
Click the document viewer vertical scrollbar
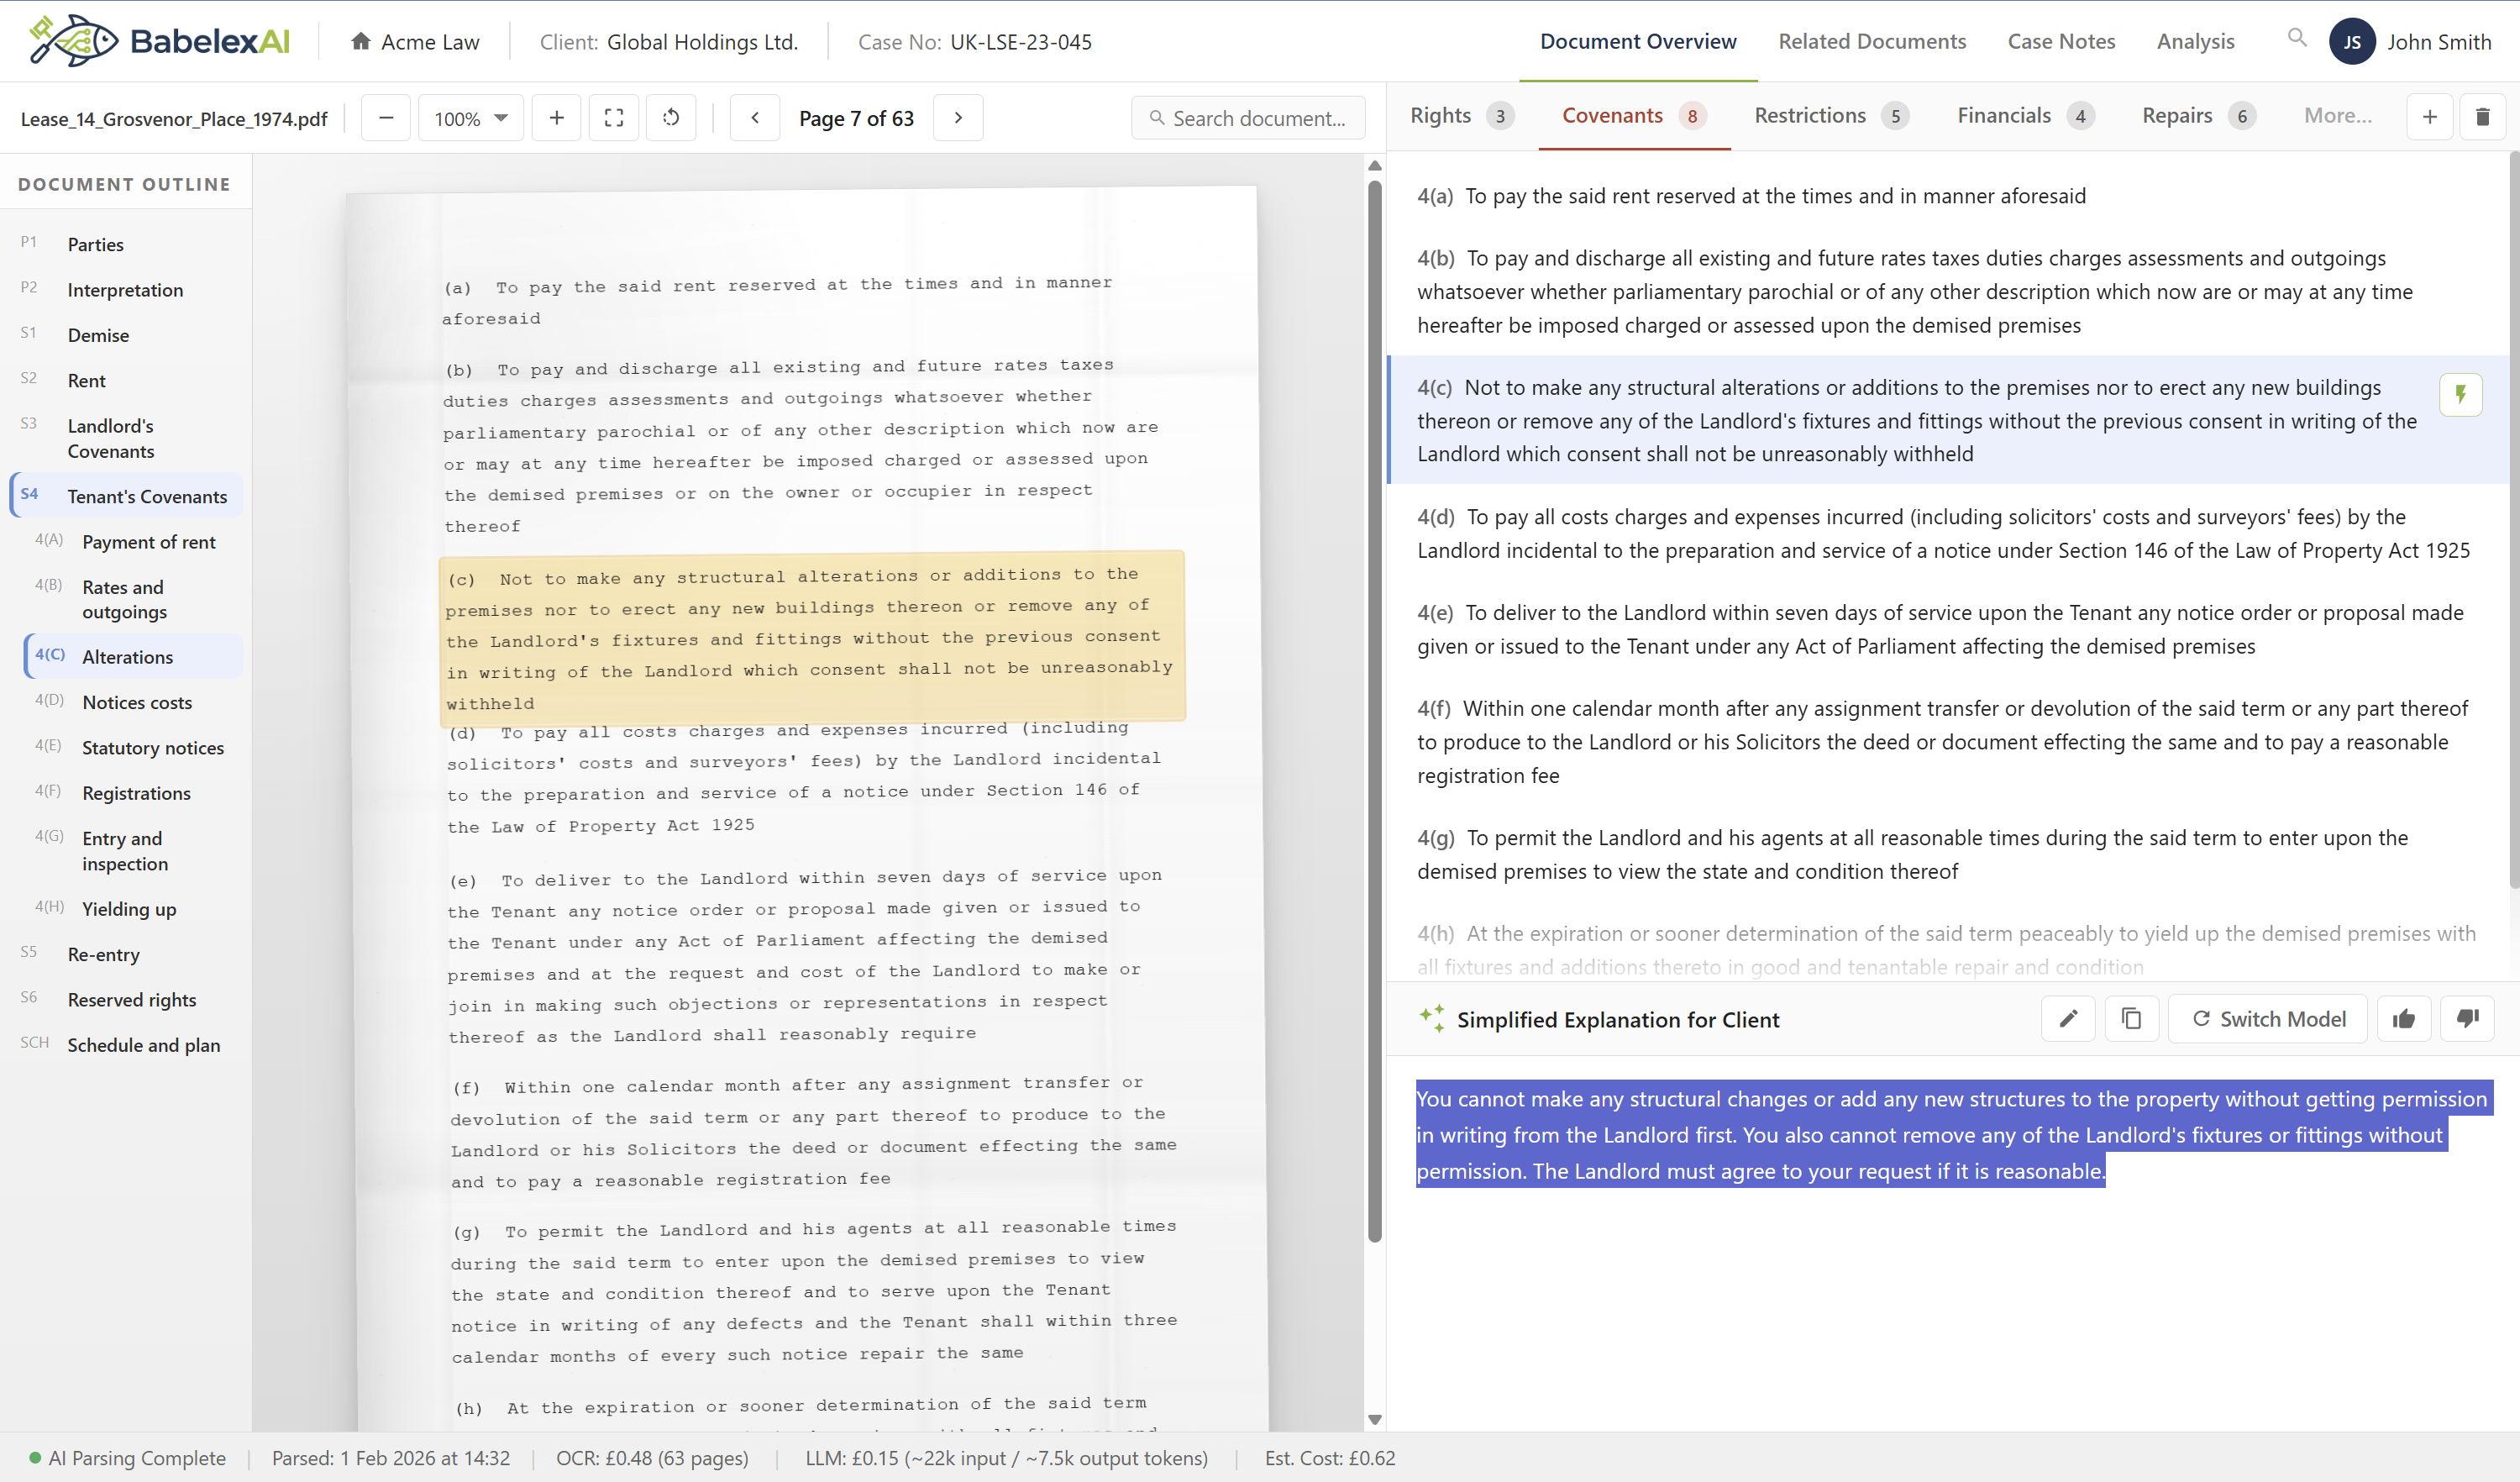click(x=1374, y=710)
